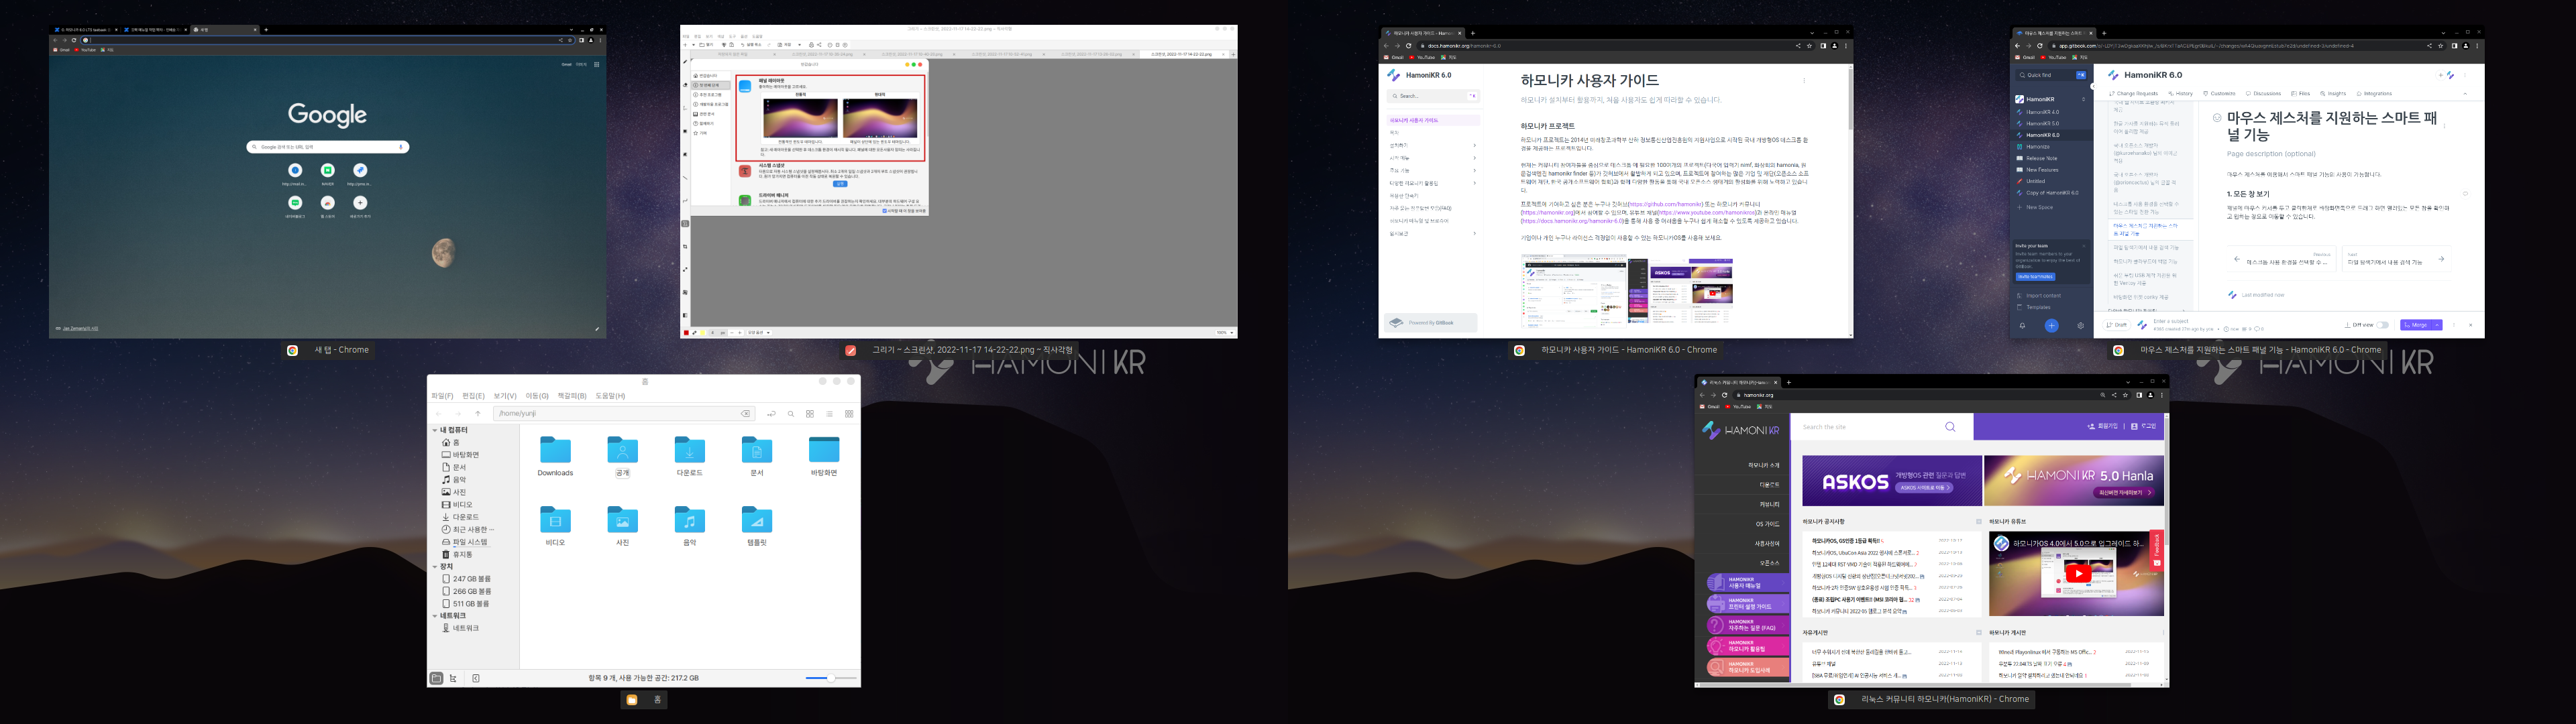Show tree view in file manager sidebar
Viewport: 2576px width, 724px height.
[454, 678]
